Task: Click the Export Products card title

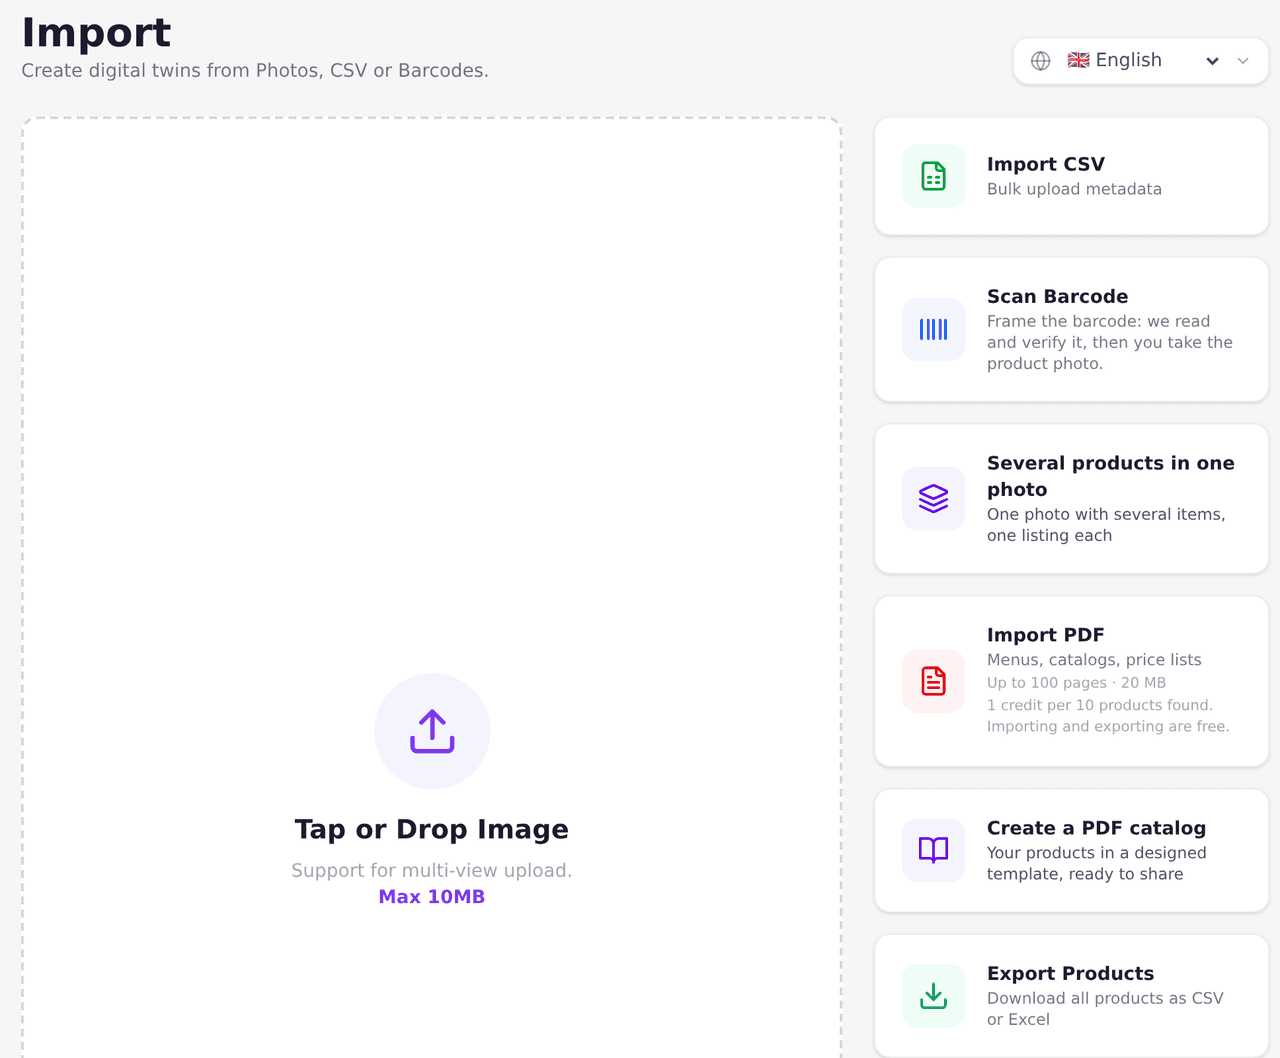Action: tap(1070, 973)
